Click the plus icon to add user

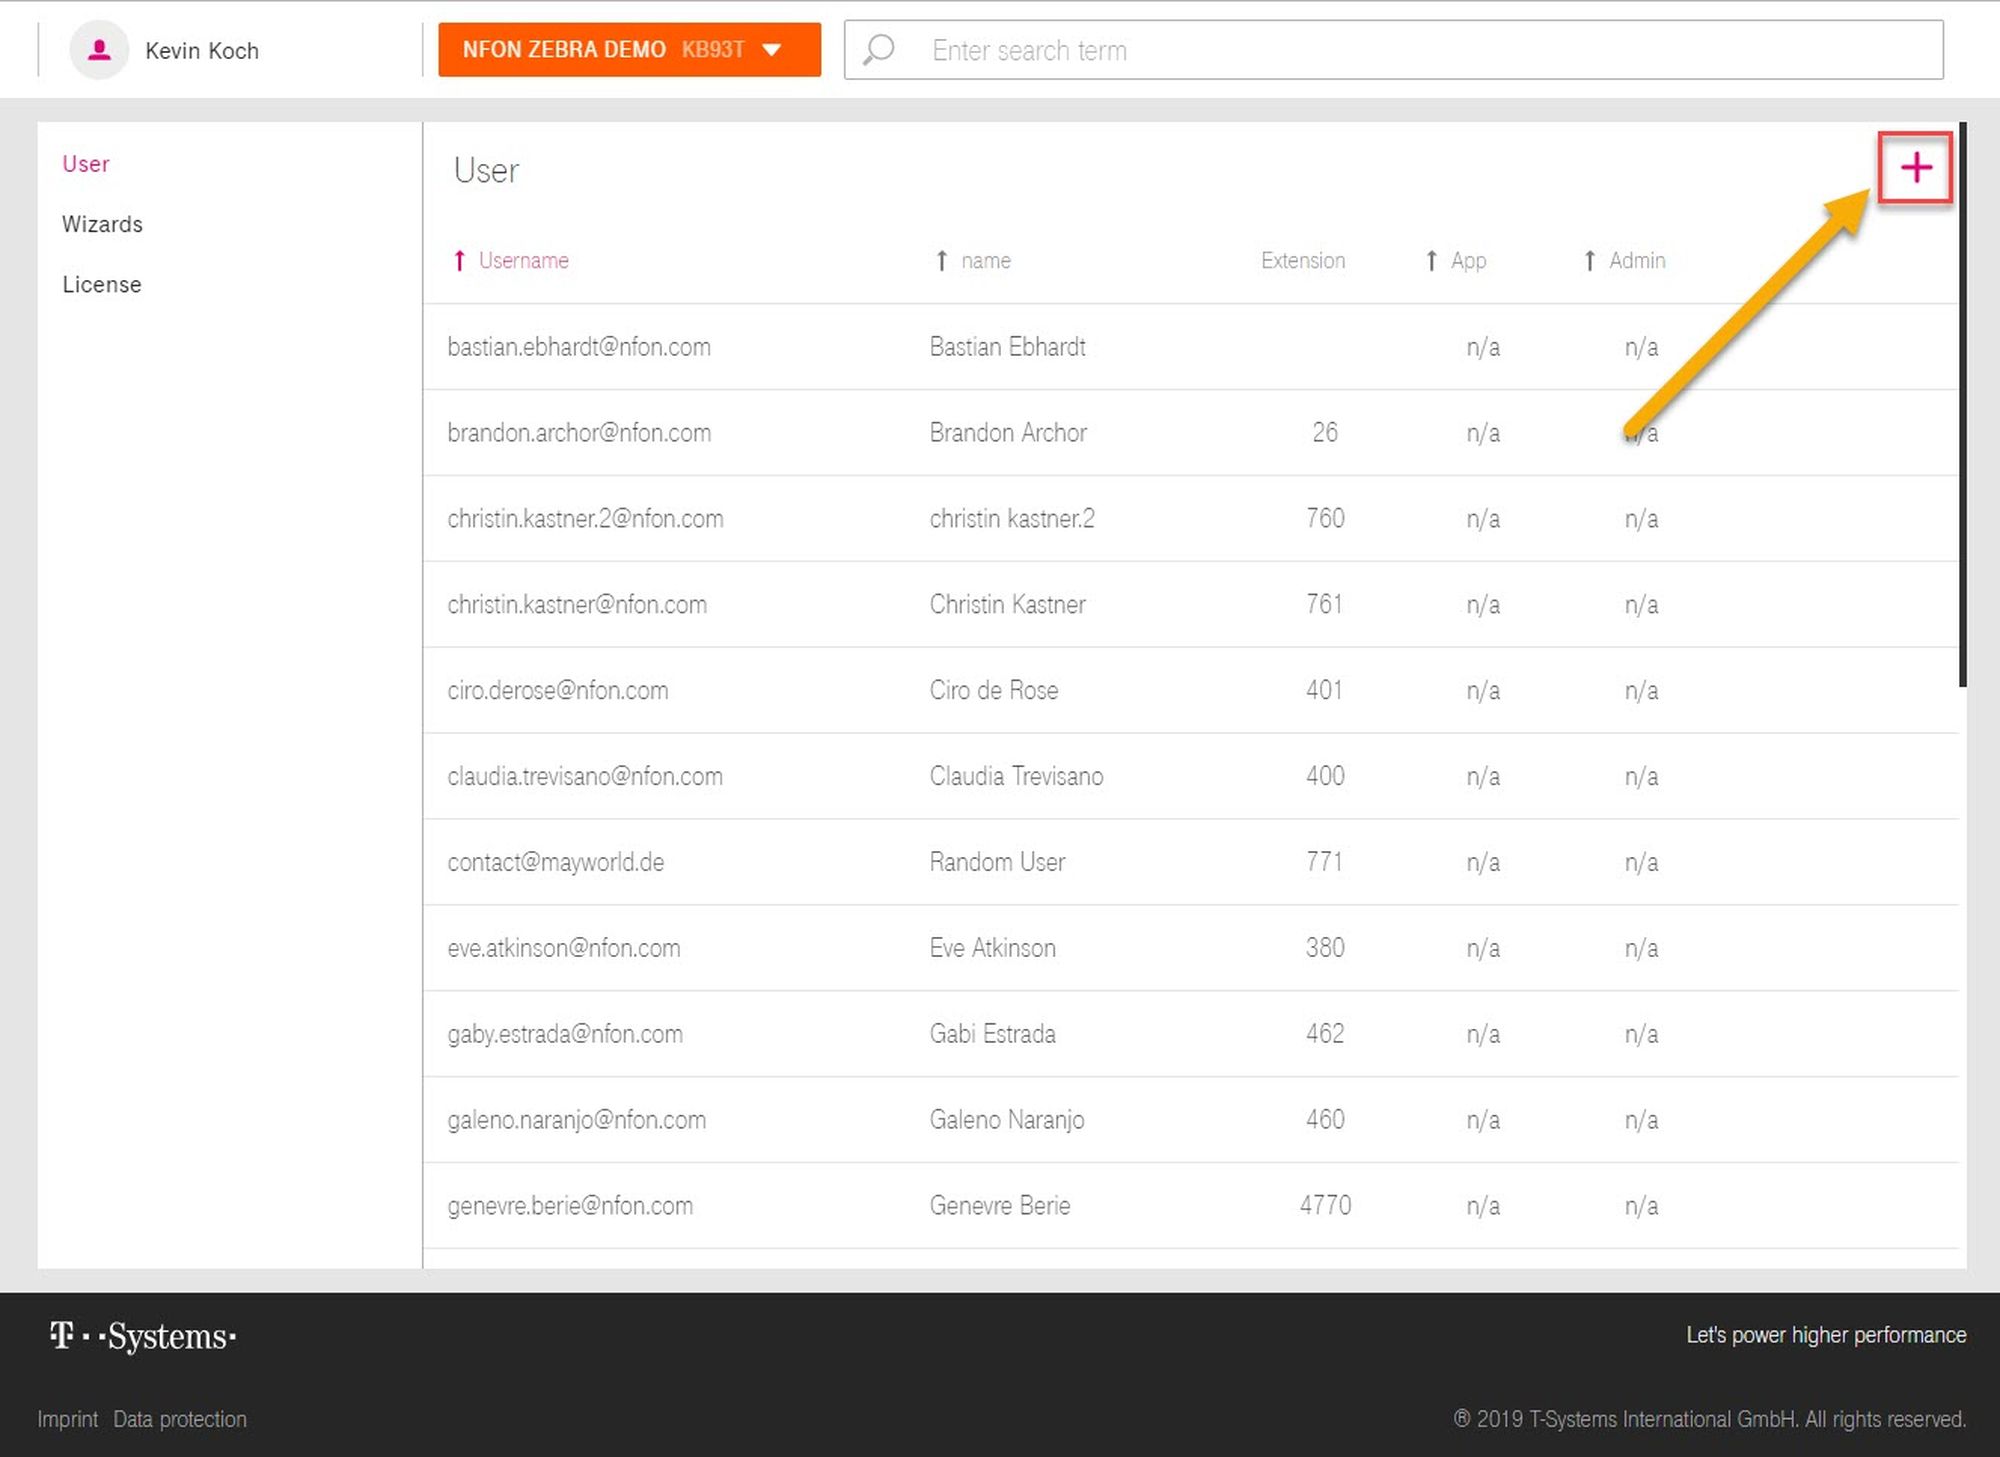(x=1915, y=168)
